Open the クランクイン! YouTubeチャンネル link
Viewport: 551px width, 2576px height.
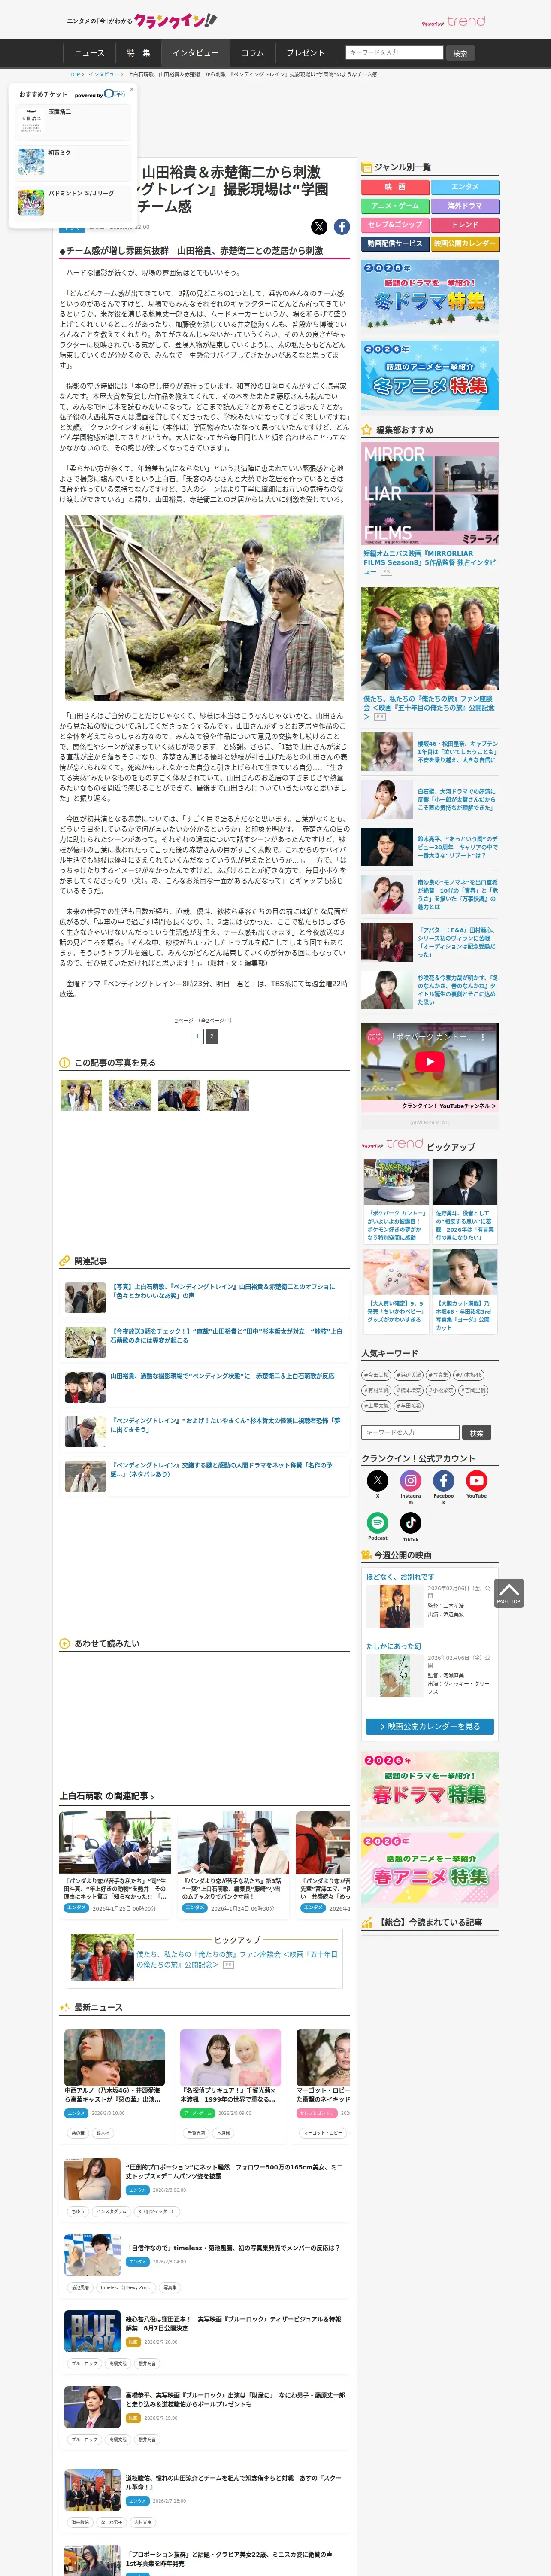[x=448, y=1105]
